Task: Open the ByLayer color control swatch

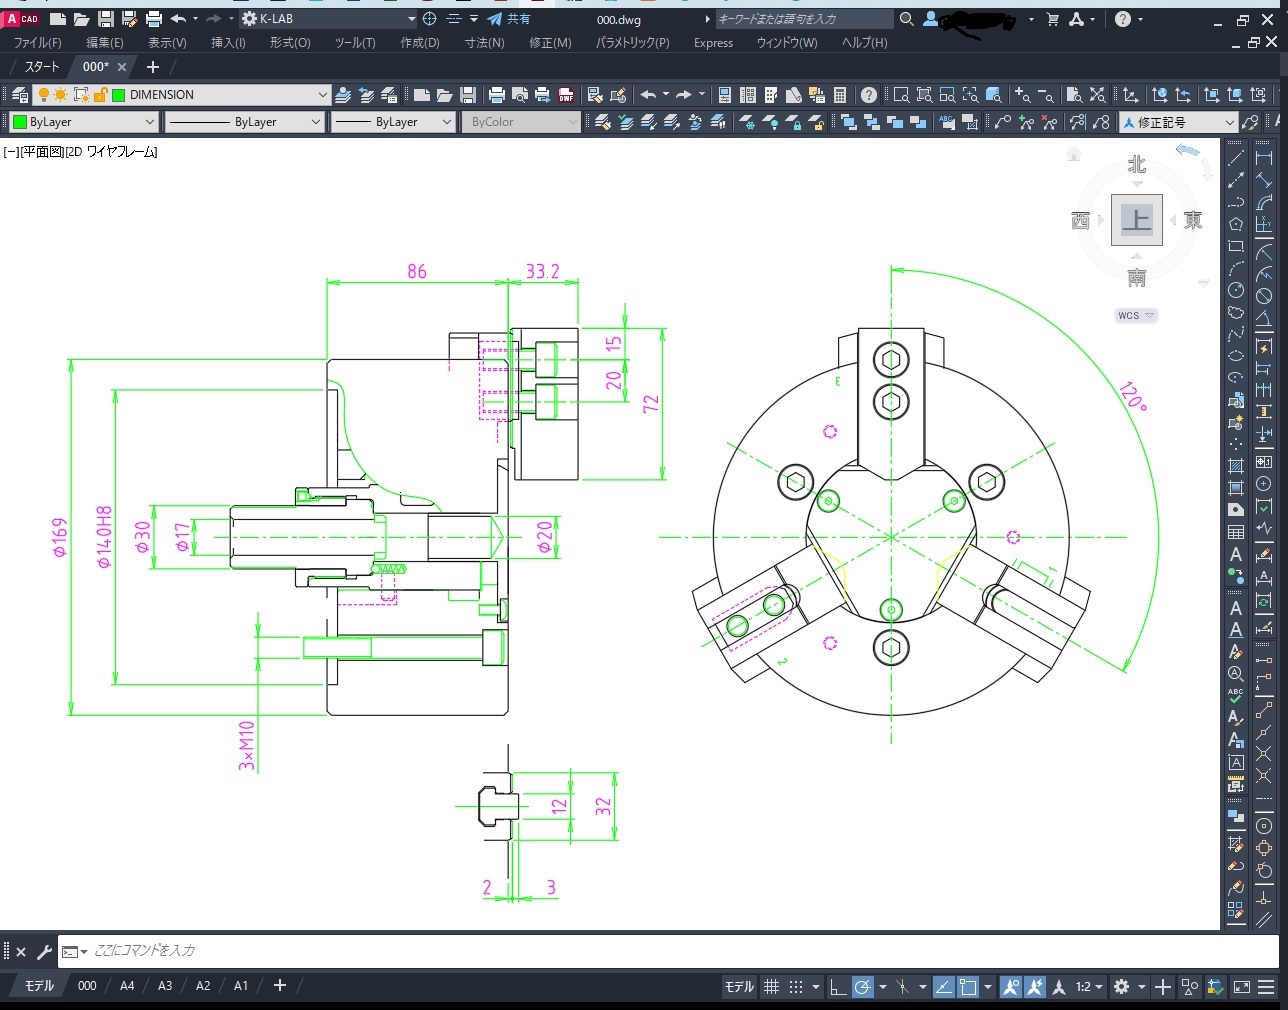Action: point(19,122)
